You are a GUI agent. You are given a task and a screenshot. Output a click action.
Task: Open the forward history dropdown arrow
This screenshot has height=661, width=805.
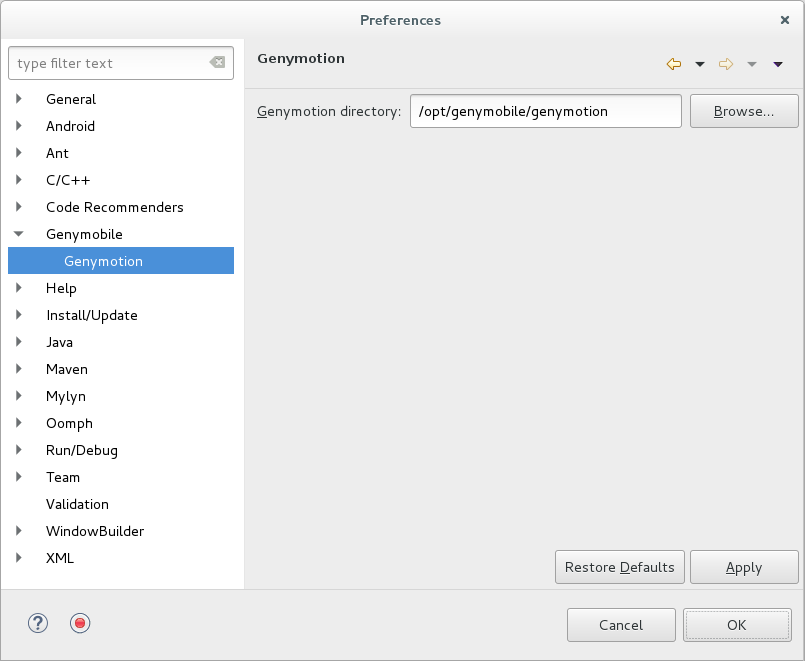(752, 64)
